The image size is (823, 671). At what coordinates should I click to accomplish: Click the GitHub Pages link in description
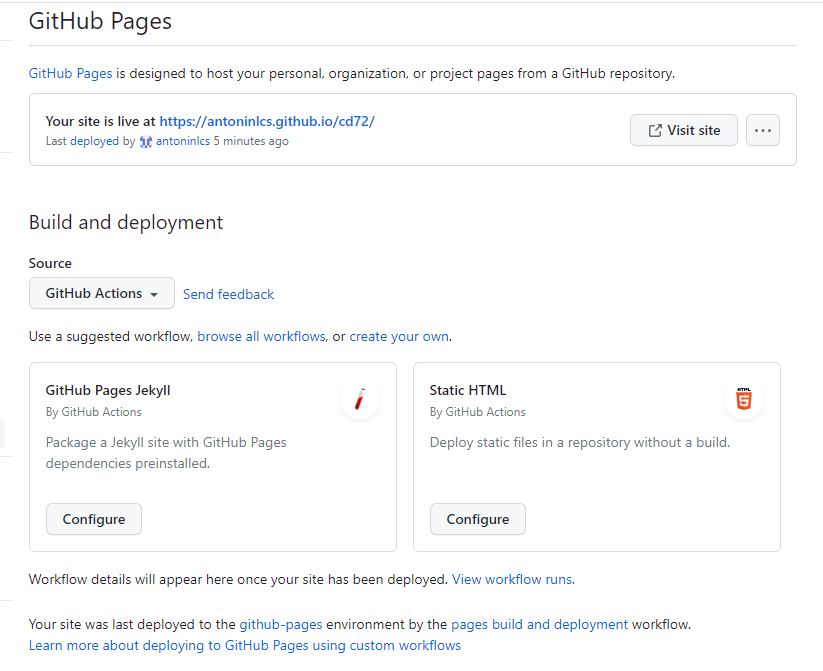[70, 73]
